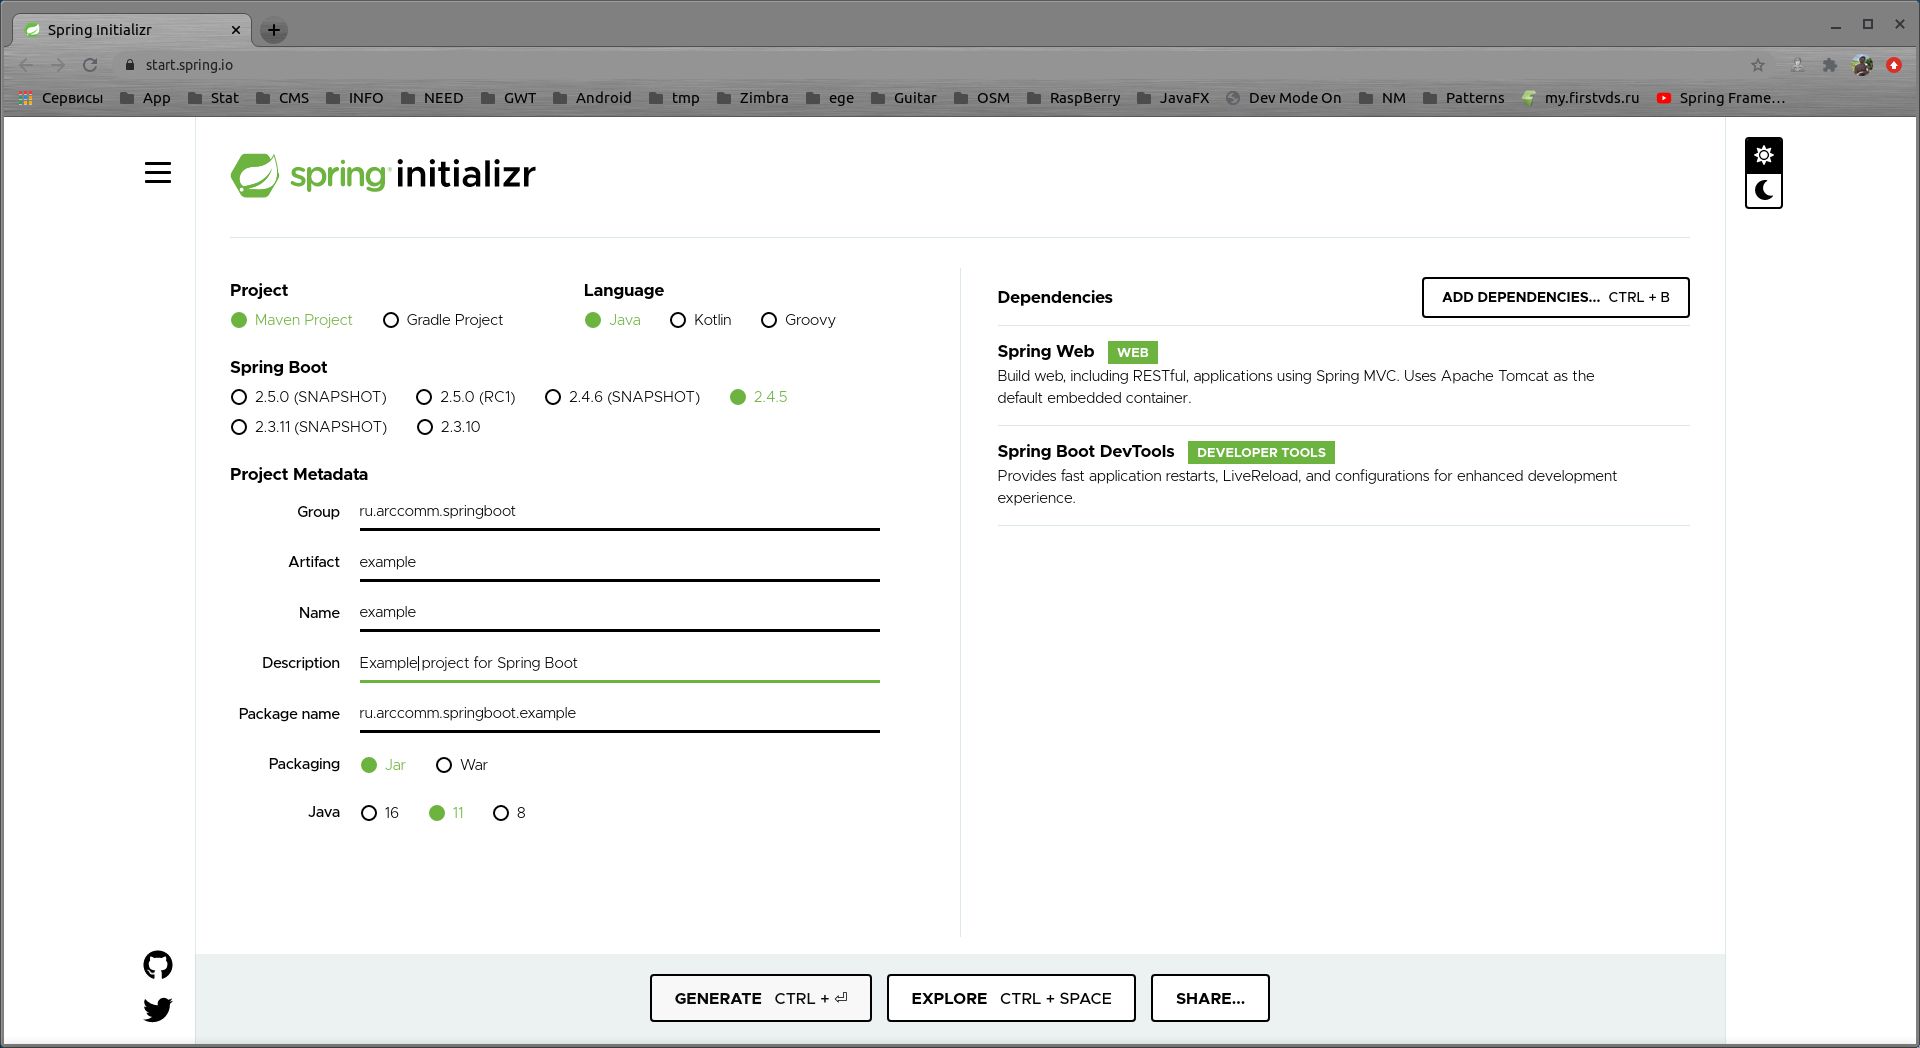
Task: Click the Spring Initializr logo
Action: 383,175
